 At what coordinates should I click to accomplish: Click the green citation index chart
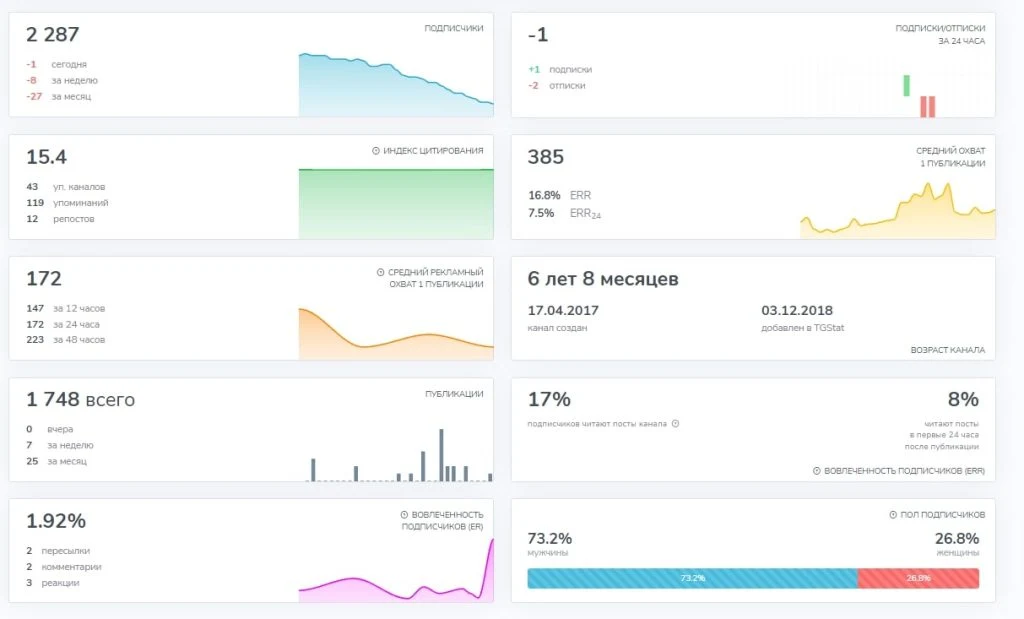[396, 204]
